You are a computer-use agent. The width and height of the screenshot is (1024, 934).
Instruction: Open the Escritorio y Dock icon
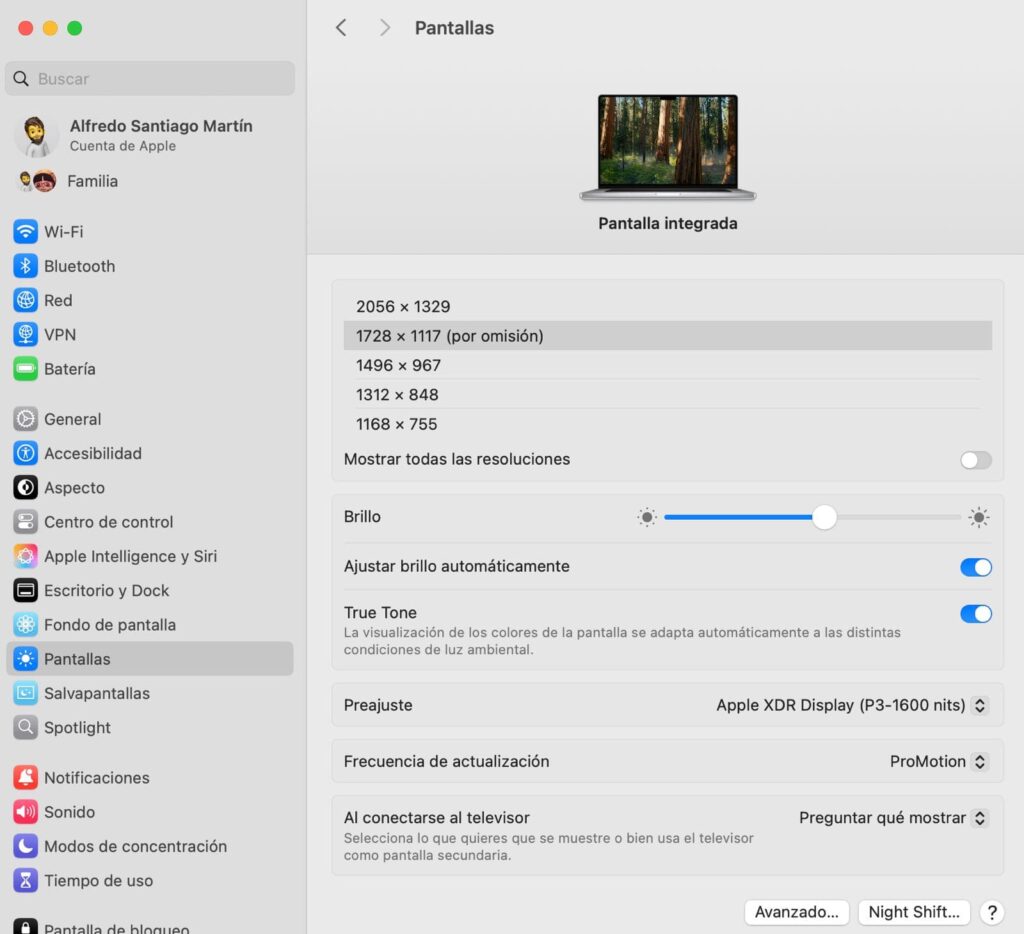coord(25,590)
